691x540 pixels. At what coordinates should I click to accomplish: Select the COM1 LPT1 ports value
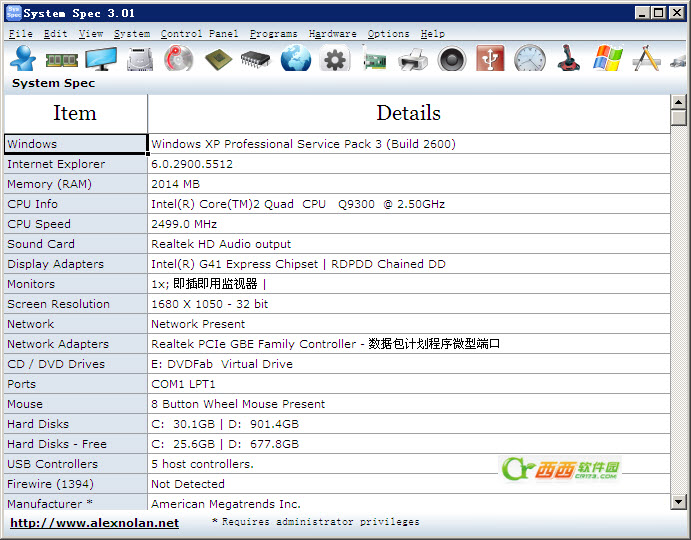[183, 384]
